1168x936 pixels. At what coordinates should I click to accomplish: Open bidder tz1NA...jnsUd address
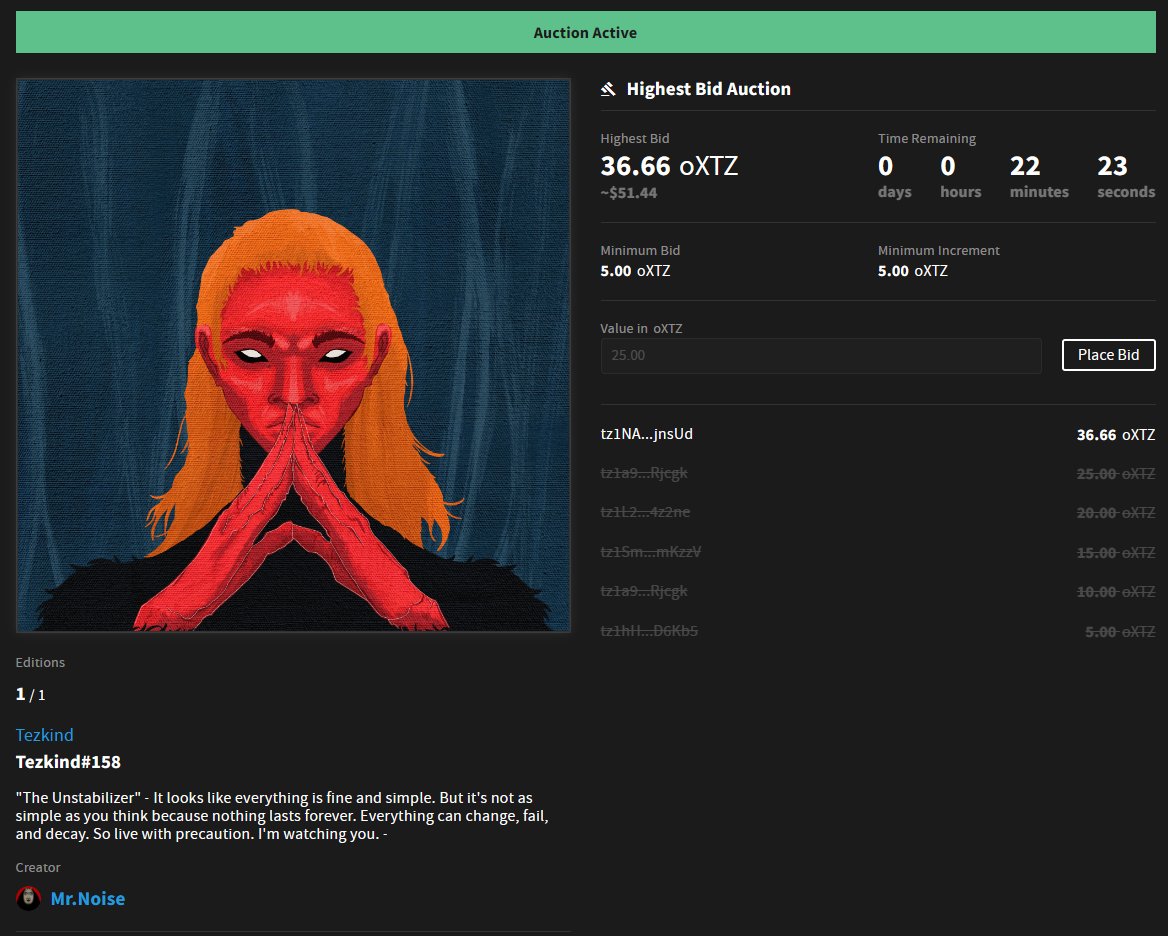click(x=647, y=434)
